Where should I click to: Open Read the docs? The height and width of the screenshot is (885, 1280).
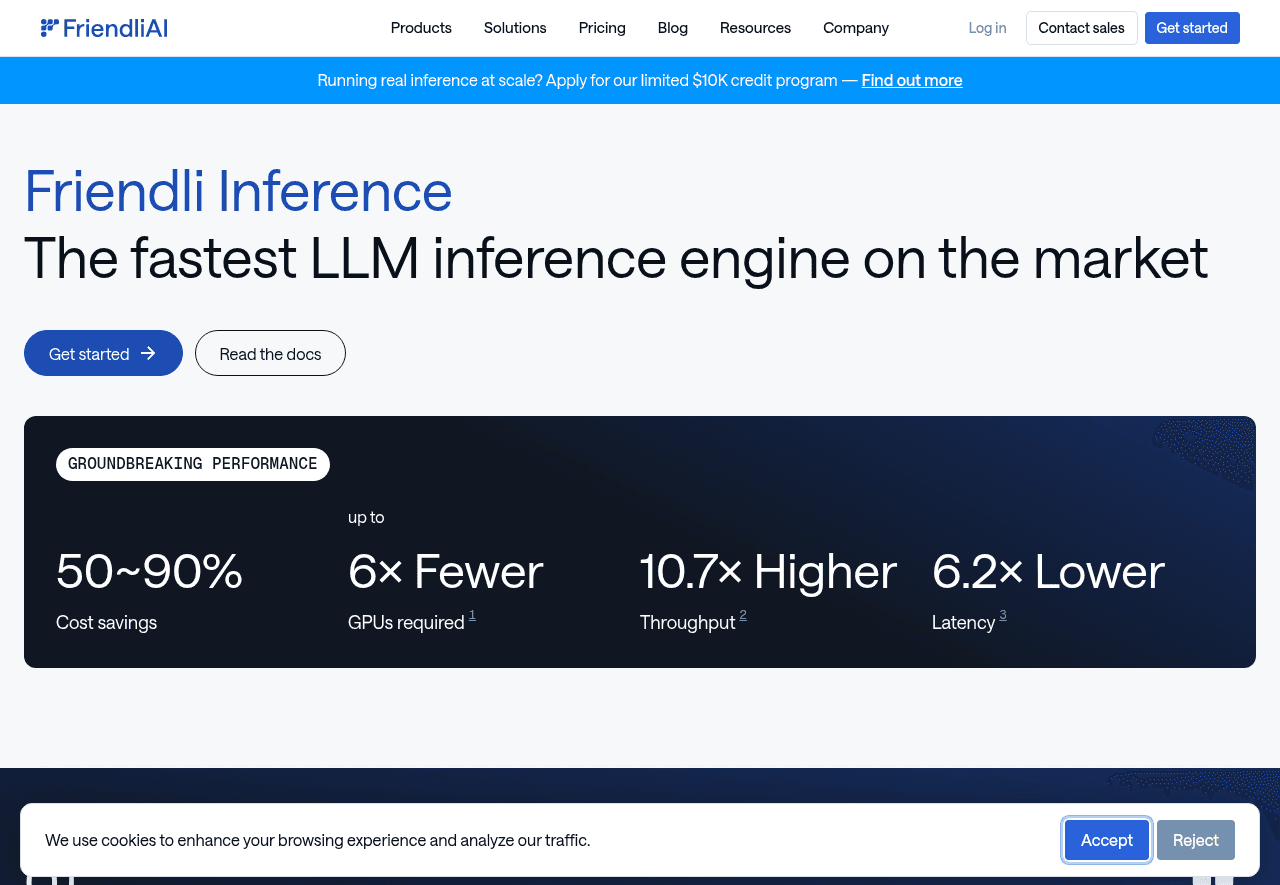click(x=270, y=354)
